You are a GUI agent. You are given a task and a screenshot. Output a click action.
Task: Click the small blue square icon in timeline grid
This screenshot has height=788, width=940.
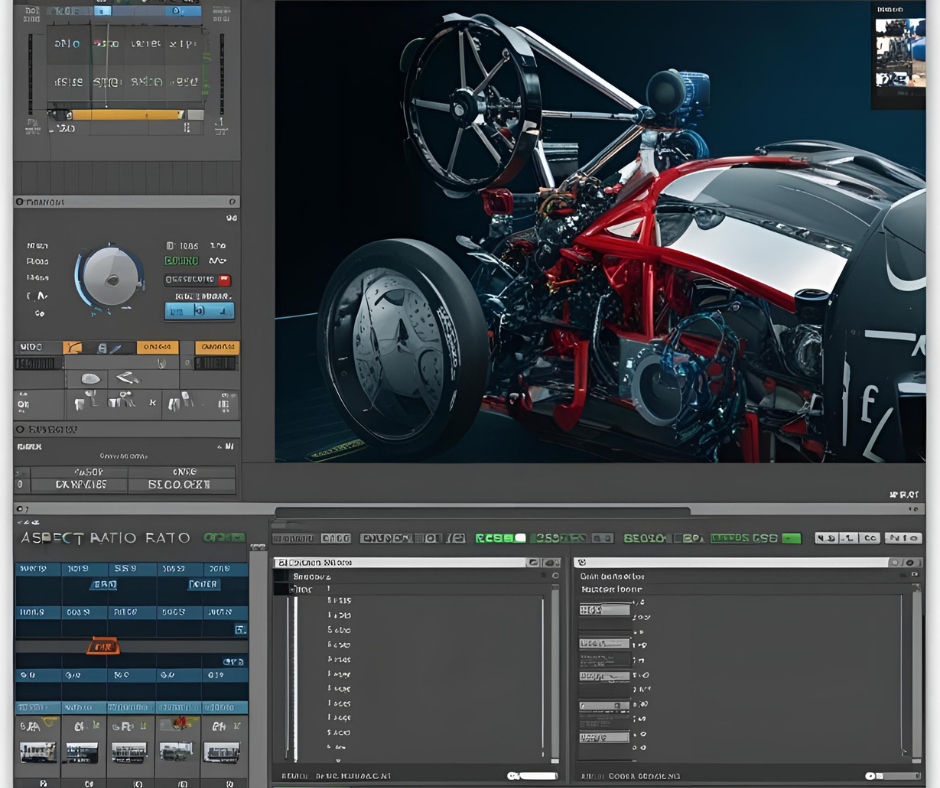[x=240, y=629]
